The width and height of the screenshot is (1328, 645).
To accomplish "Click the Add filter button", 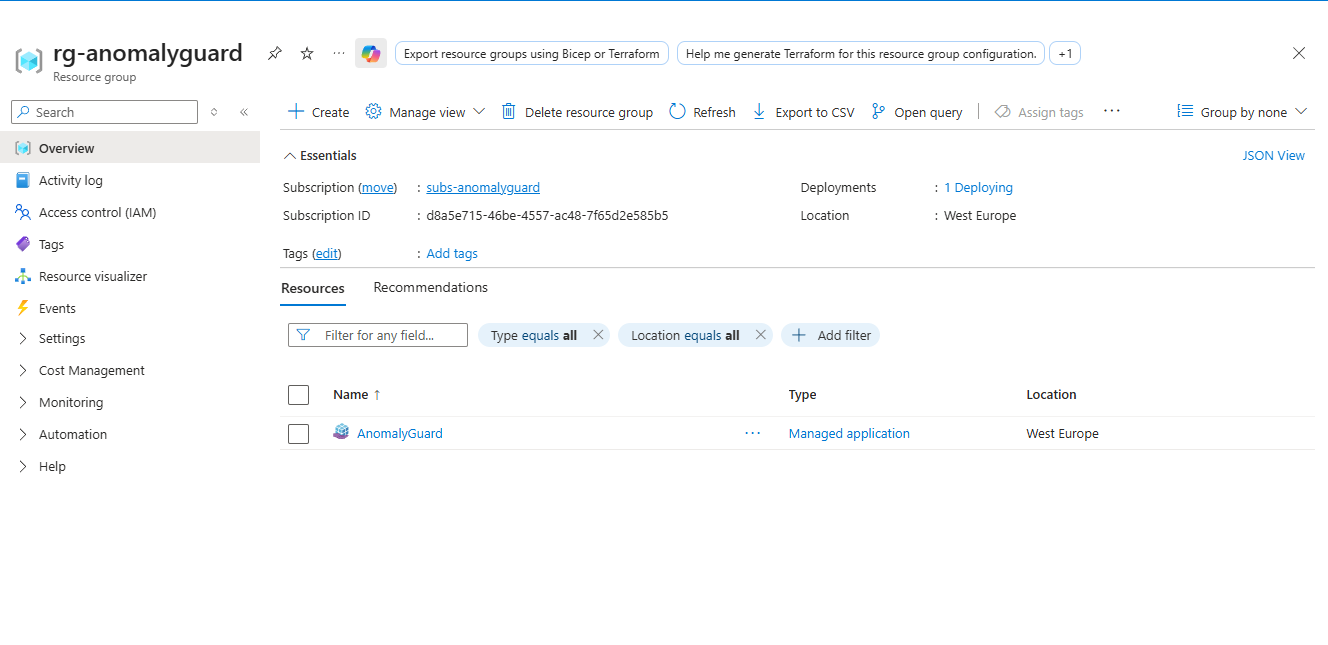I will tap(831, 336).
